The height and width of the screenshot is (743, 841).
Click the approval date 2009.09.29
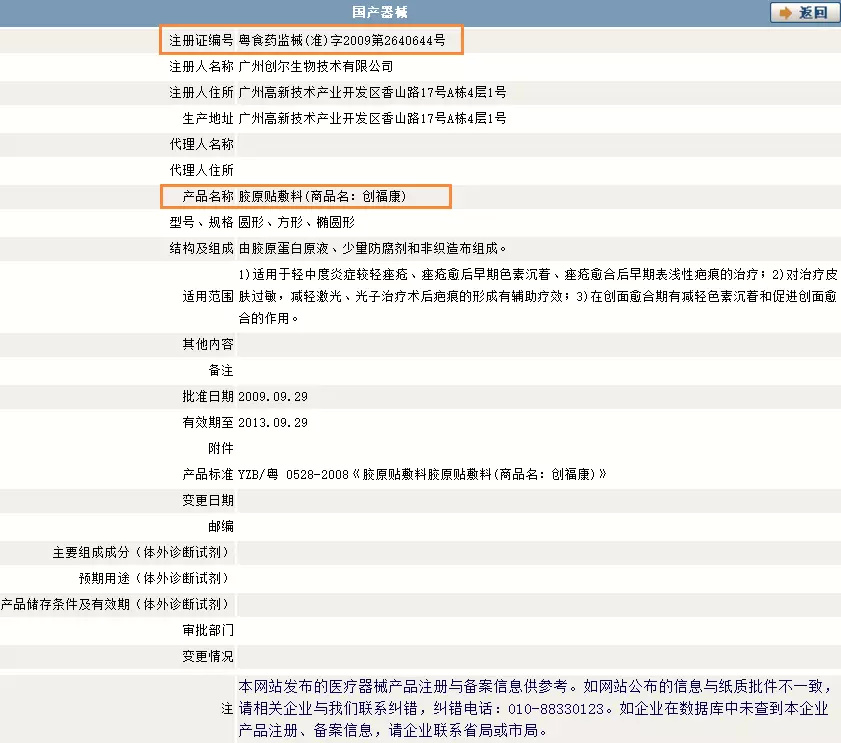(x=273, y=396)
